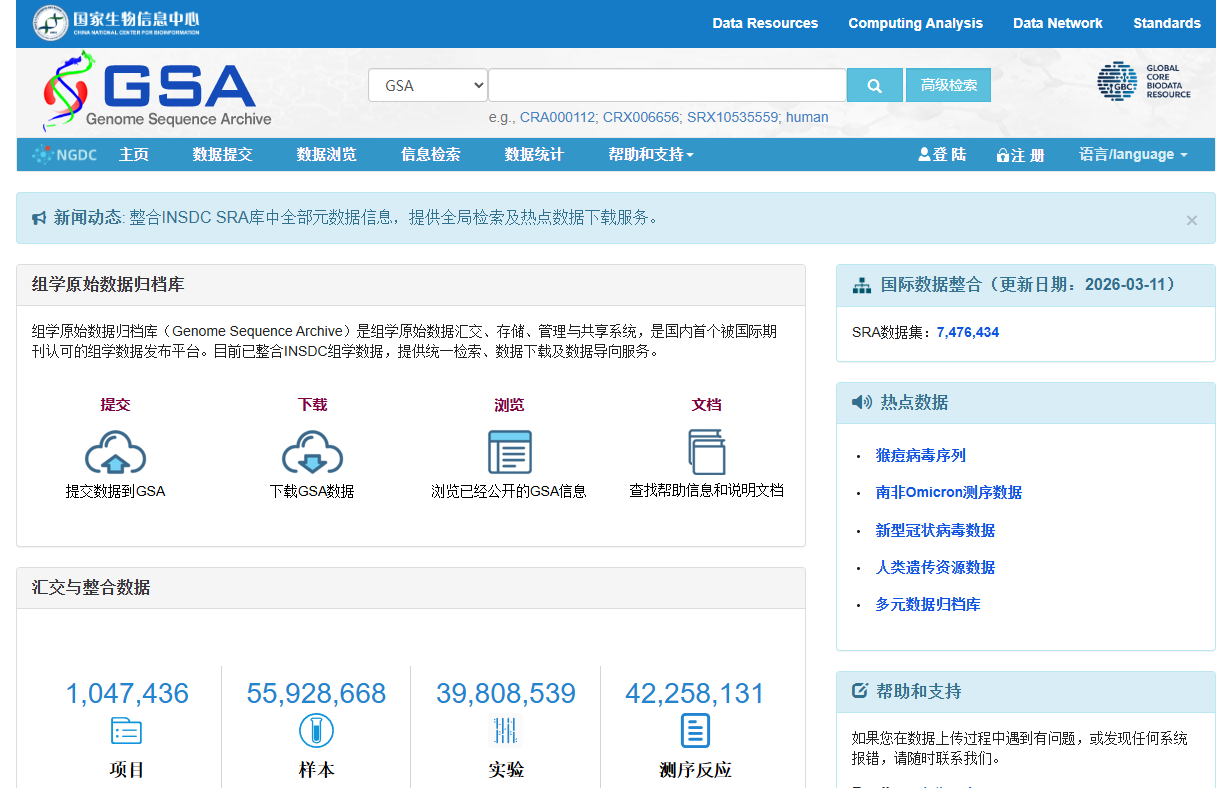This screenshot has height=788, width=1231.
Task: Click the 样本 test tube icon
Action: tap(316, 731)
